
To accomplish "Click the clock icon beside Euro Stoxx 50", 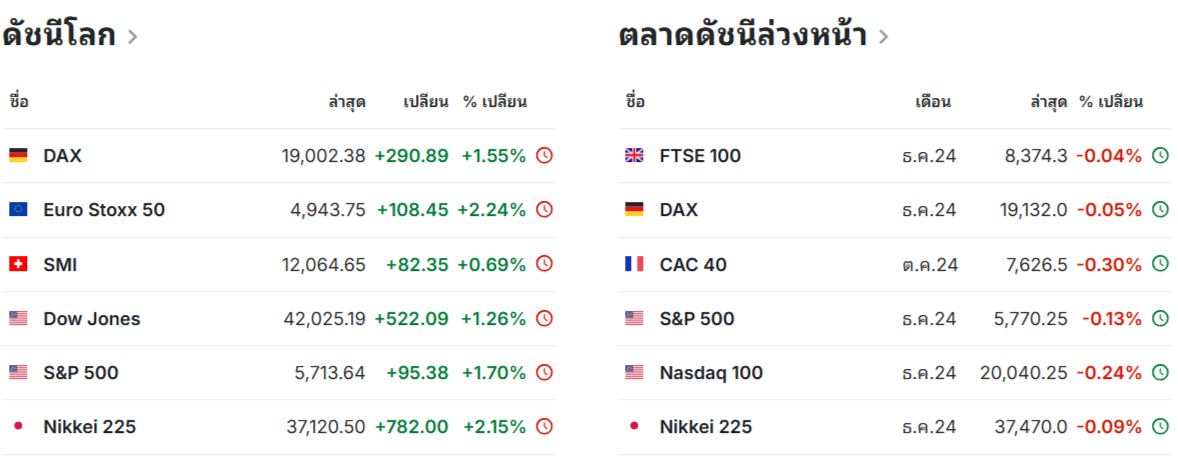I will coord(544,210).
